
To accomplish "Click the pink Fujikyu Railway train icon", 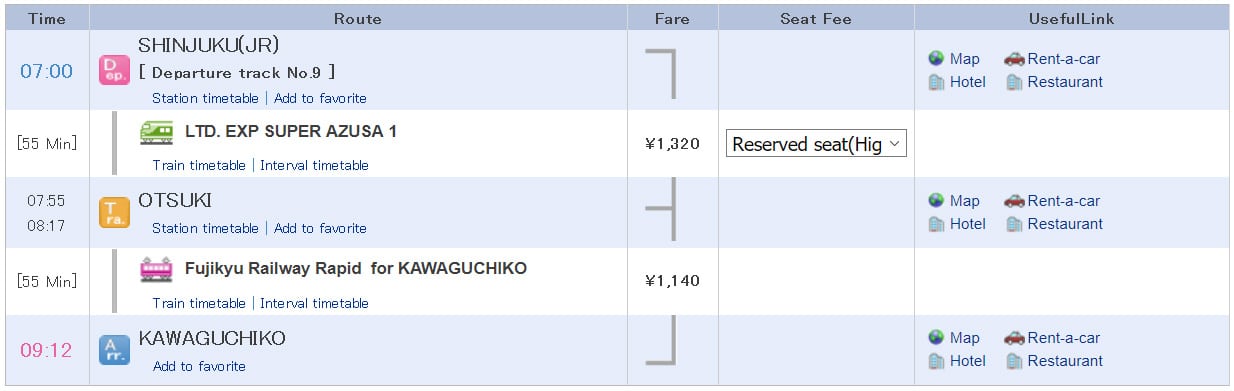I will coord(157,269).
